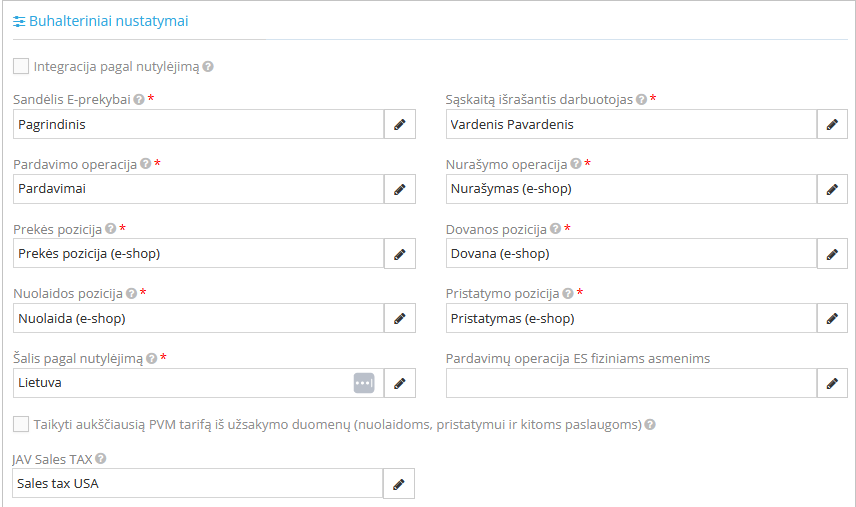Click pencil icon beside Pardavimo operacija

point(400,189)
